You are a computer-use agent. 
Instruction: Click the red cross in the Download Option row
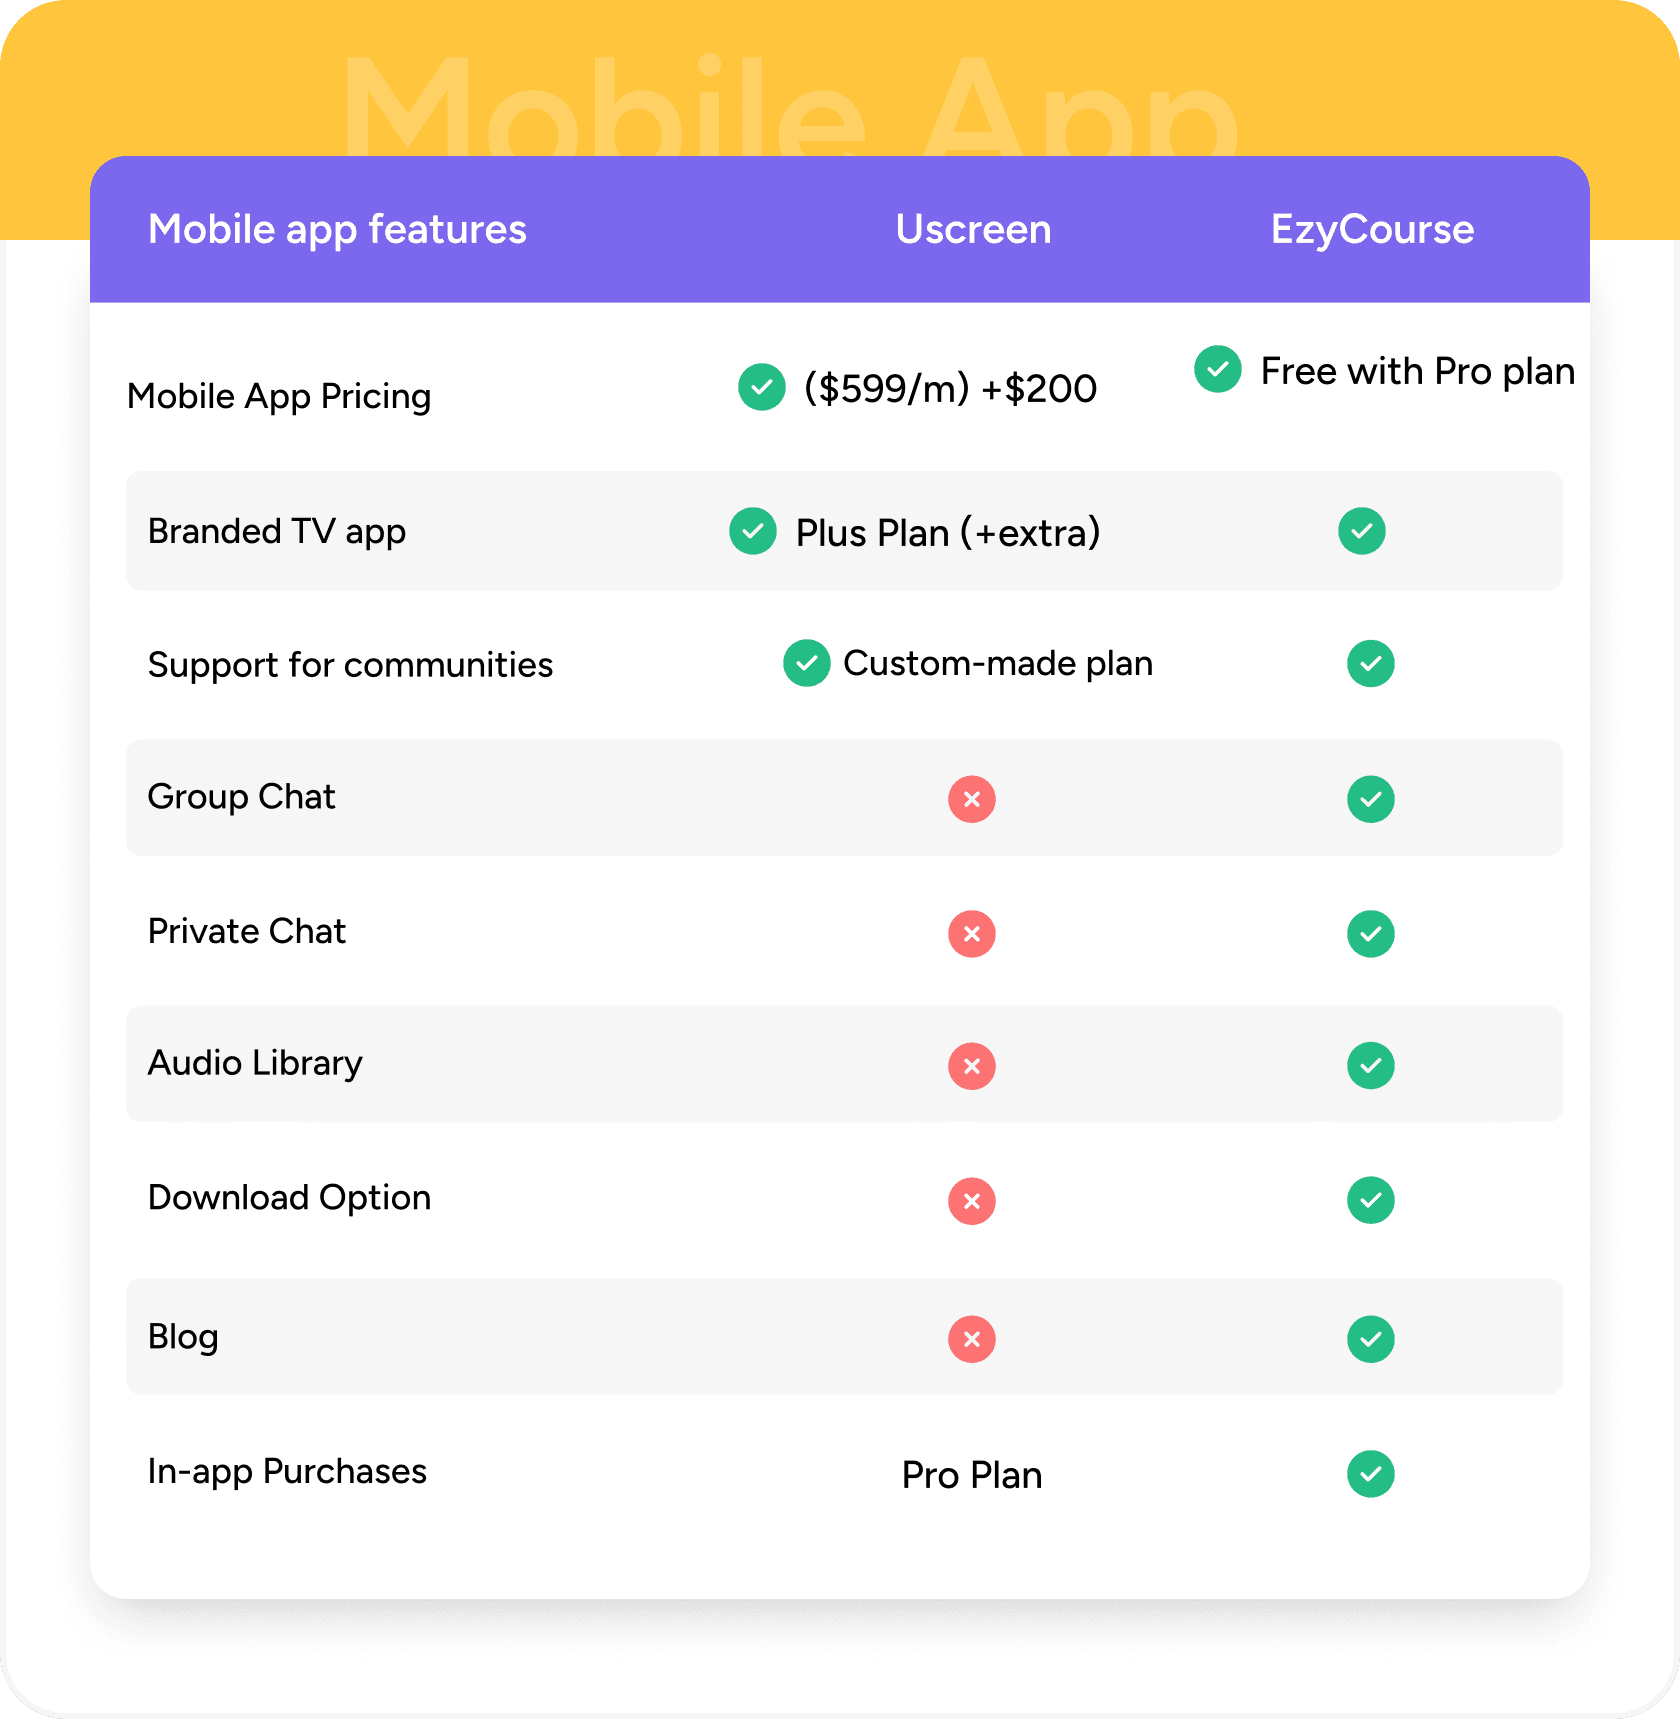click(972, 1201)
